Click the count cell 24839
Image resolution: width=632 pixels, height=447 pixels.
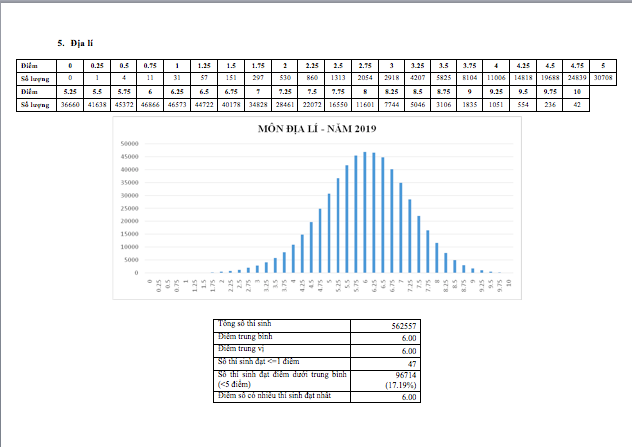[577, 78]
